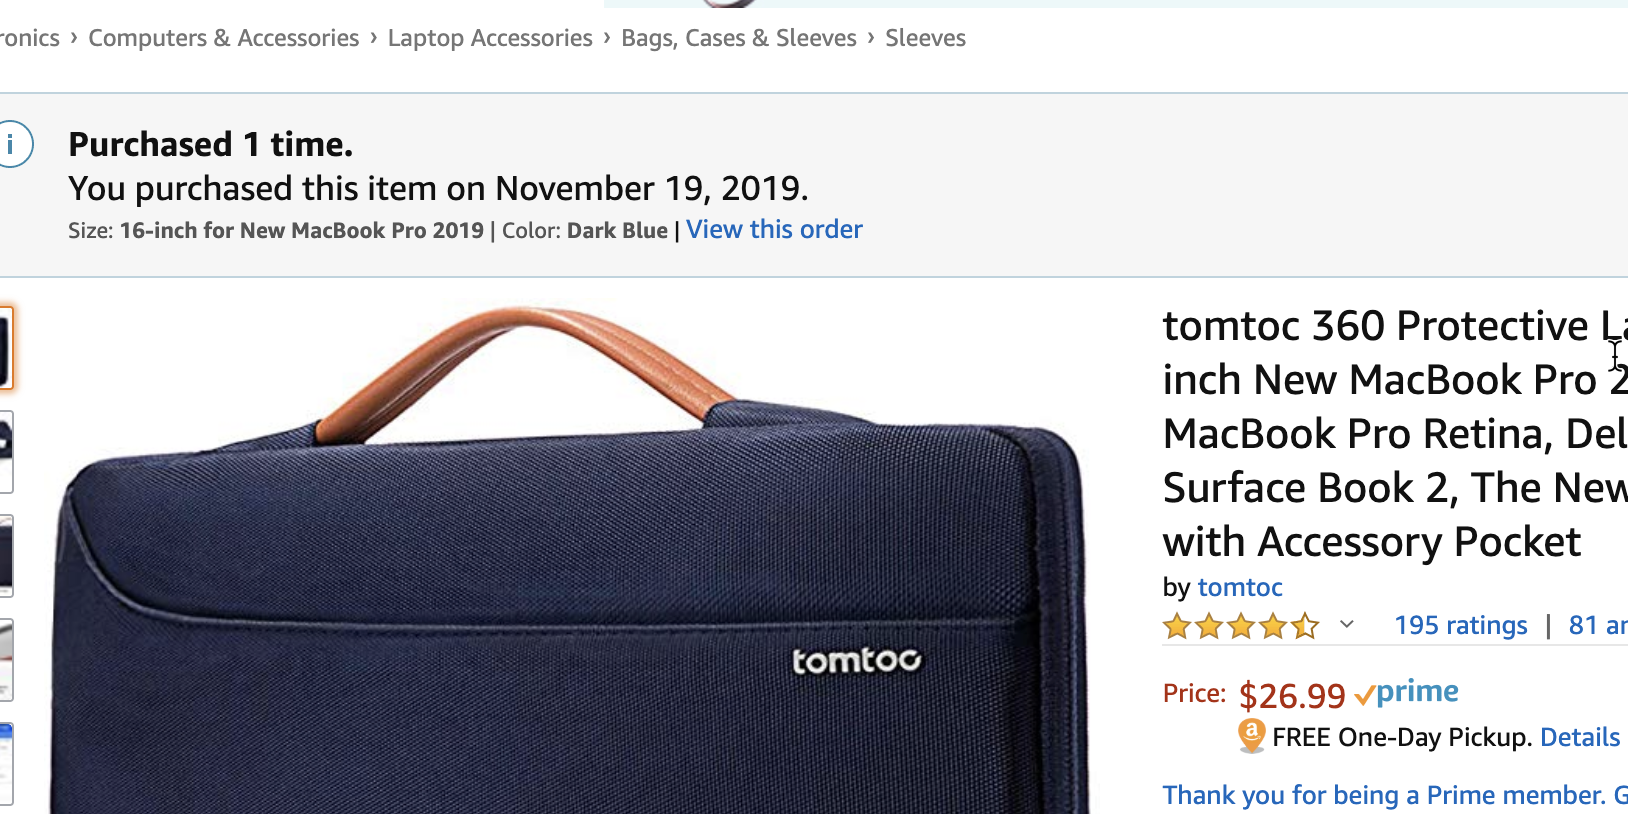
Task: Click the View this order link
Action: [x=774, y=230]
